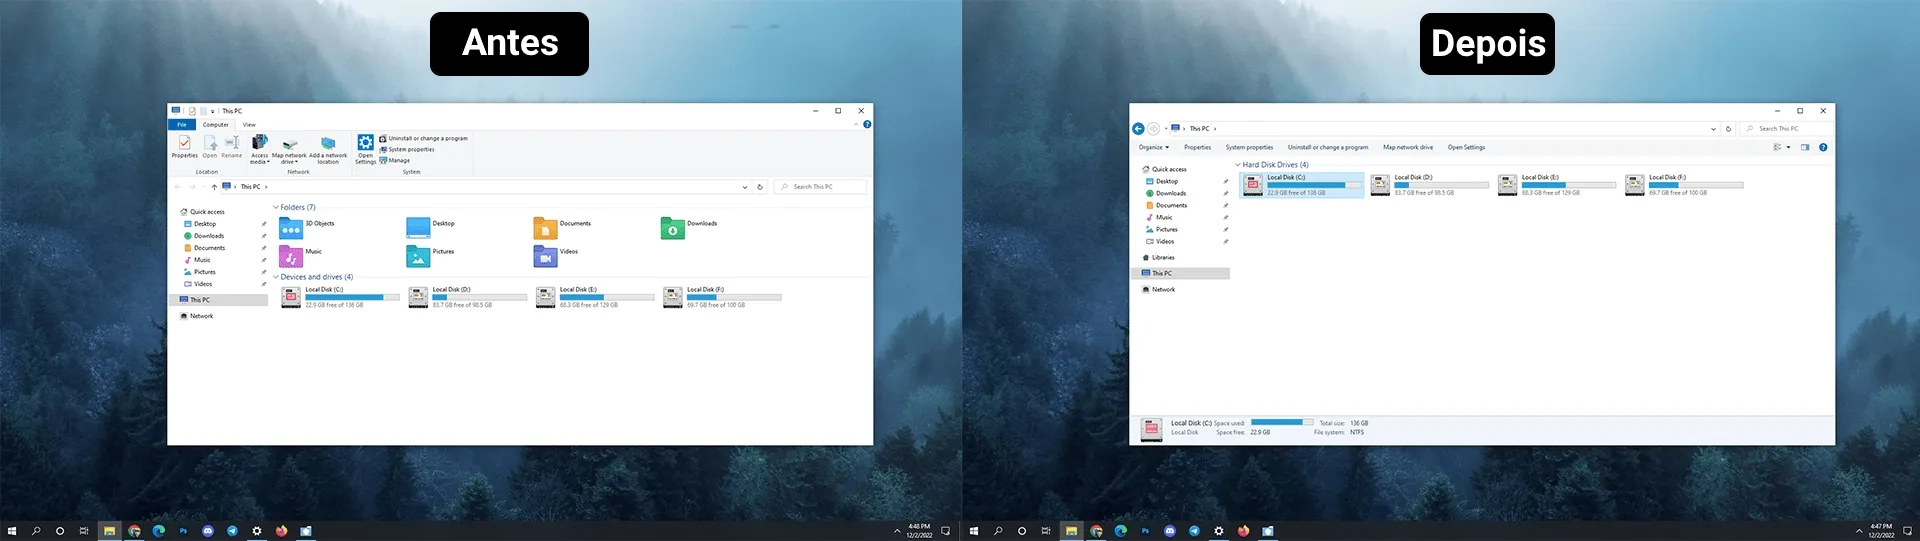The height and width of the screenshot is (541, 1920).
Task: Click Map network drive in Depois command bar
Action: 1408,147
